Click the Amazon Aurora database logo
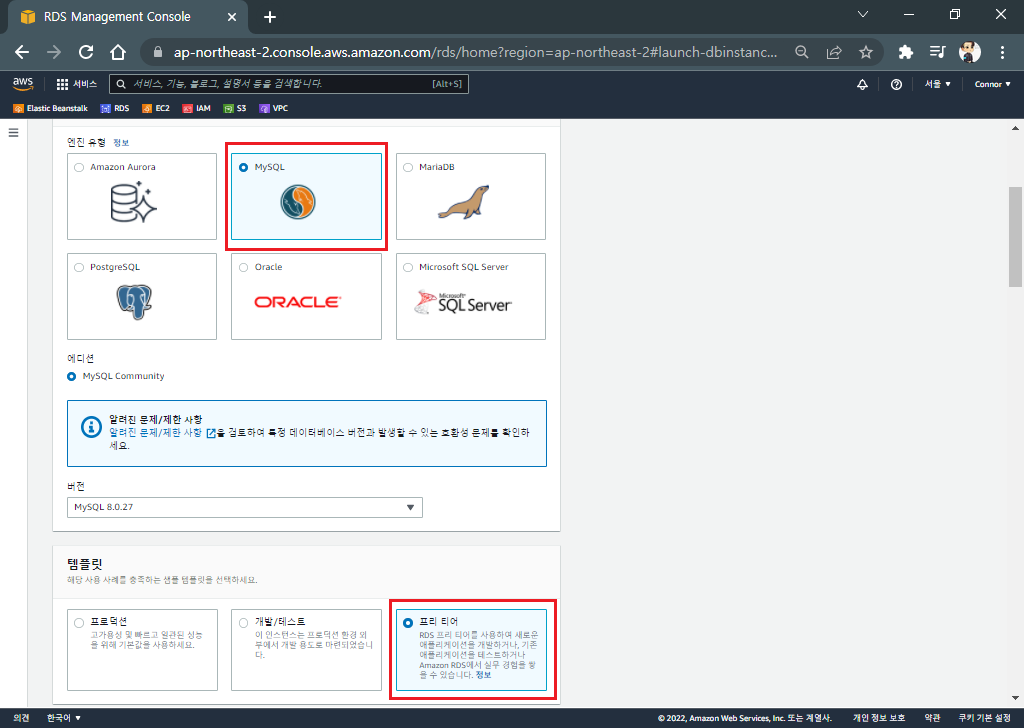 pos(134,202)
